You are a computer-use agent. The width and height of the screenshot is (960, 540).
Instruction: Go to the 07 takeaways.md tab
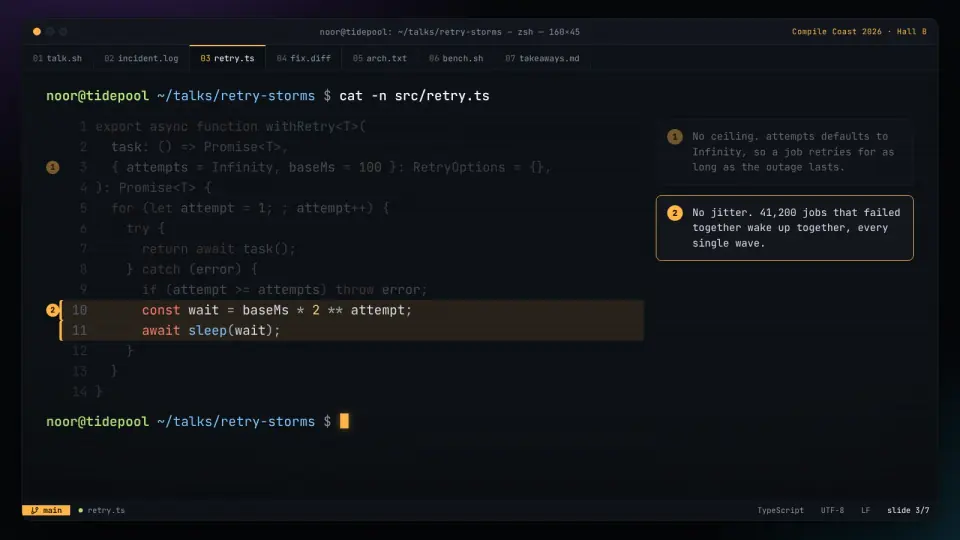point(542,58)
